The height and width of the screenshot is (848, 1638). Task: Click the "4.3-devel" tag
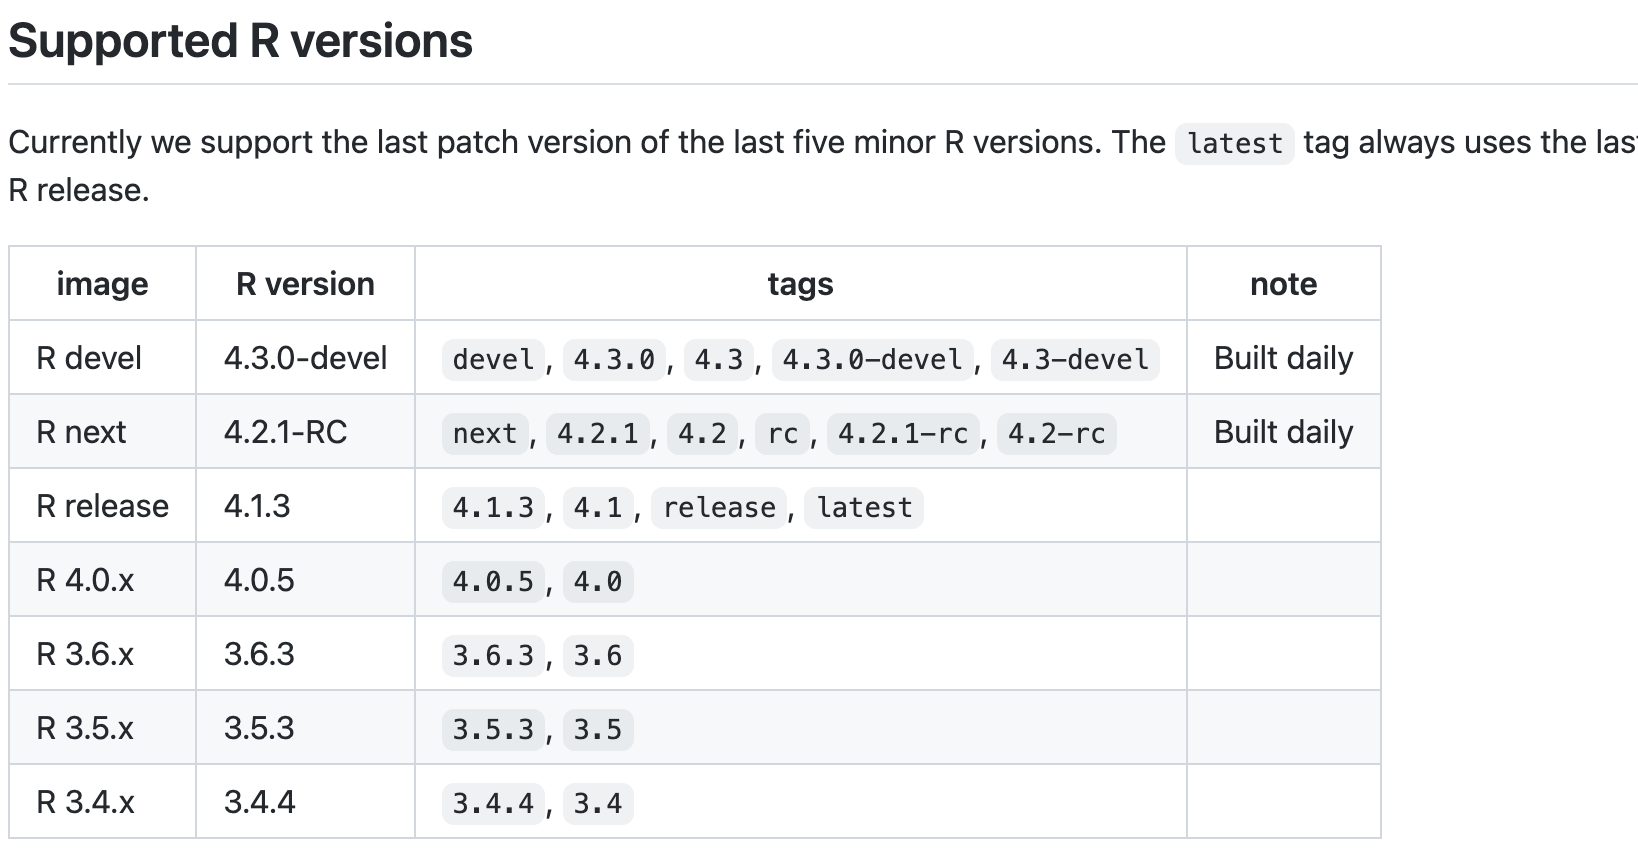click(x=1075, y=360)
